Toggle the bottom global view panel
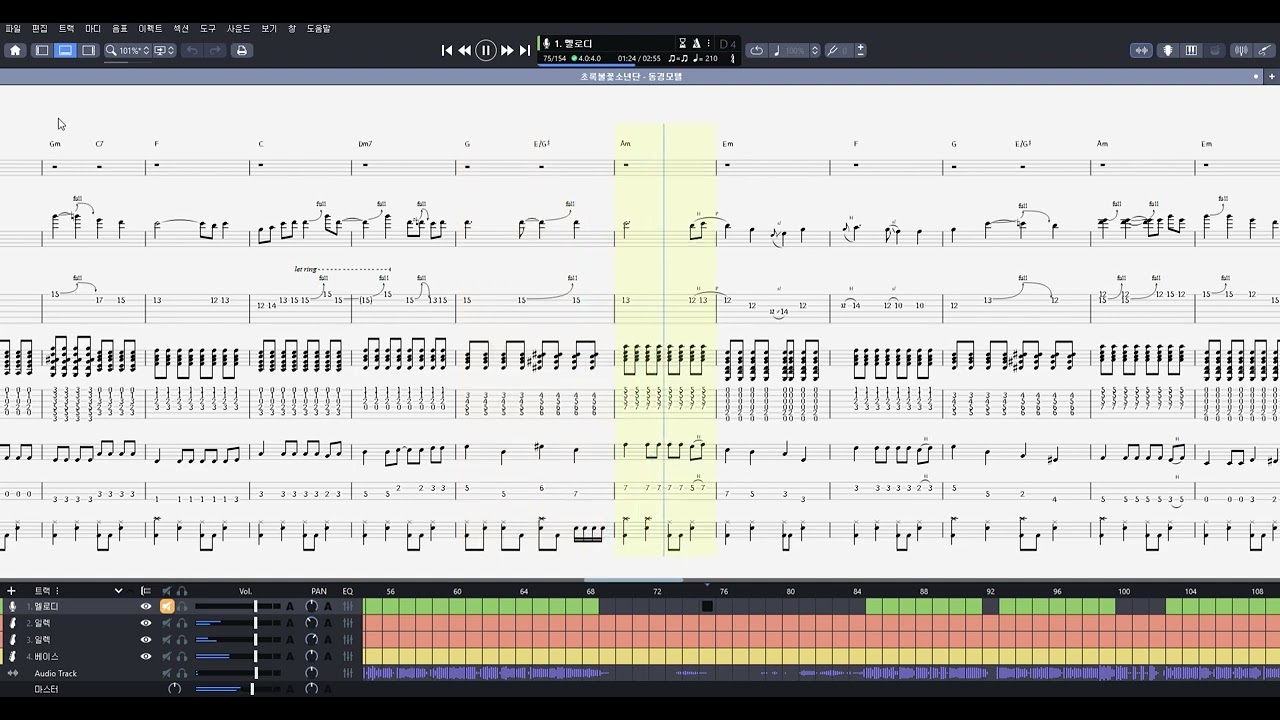1280x720 pixels. pyautogui.click(x=65, y=50)
